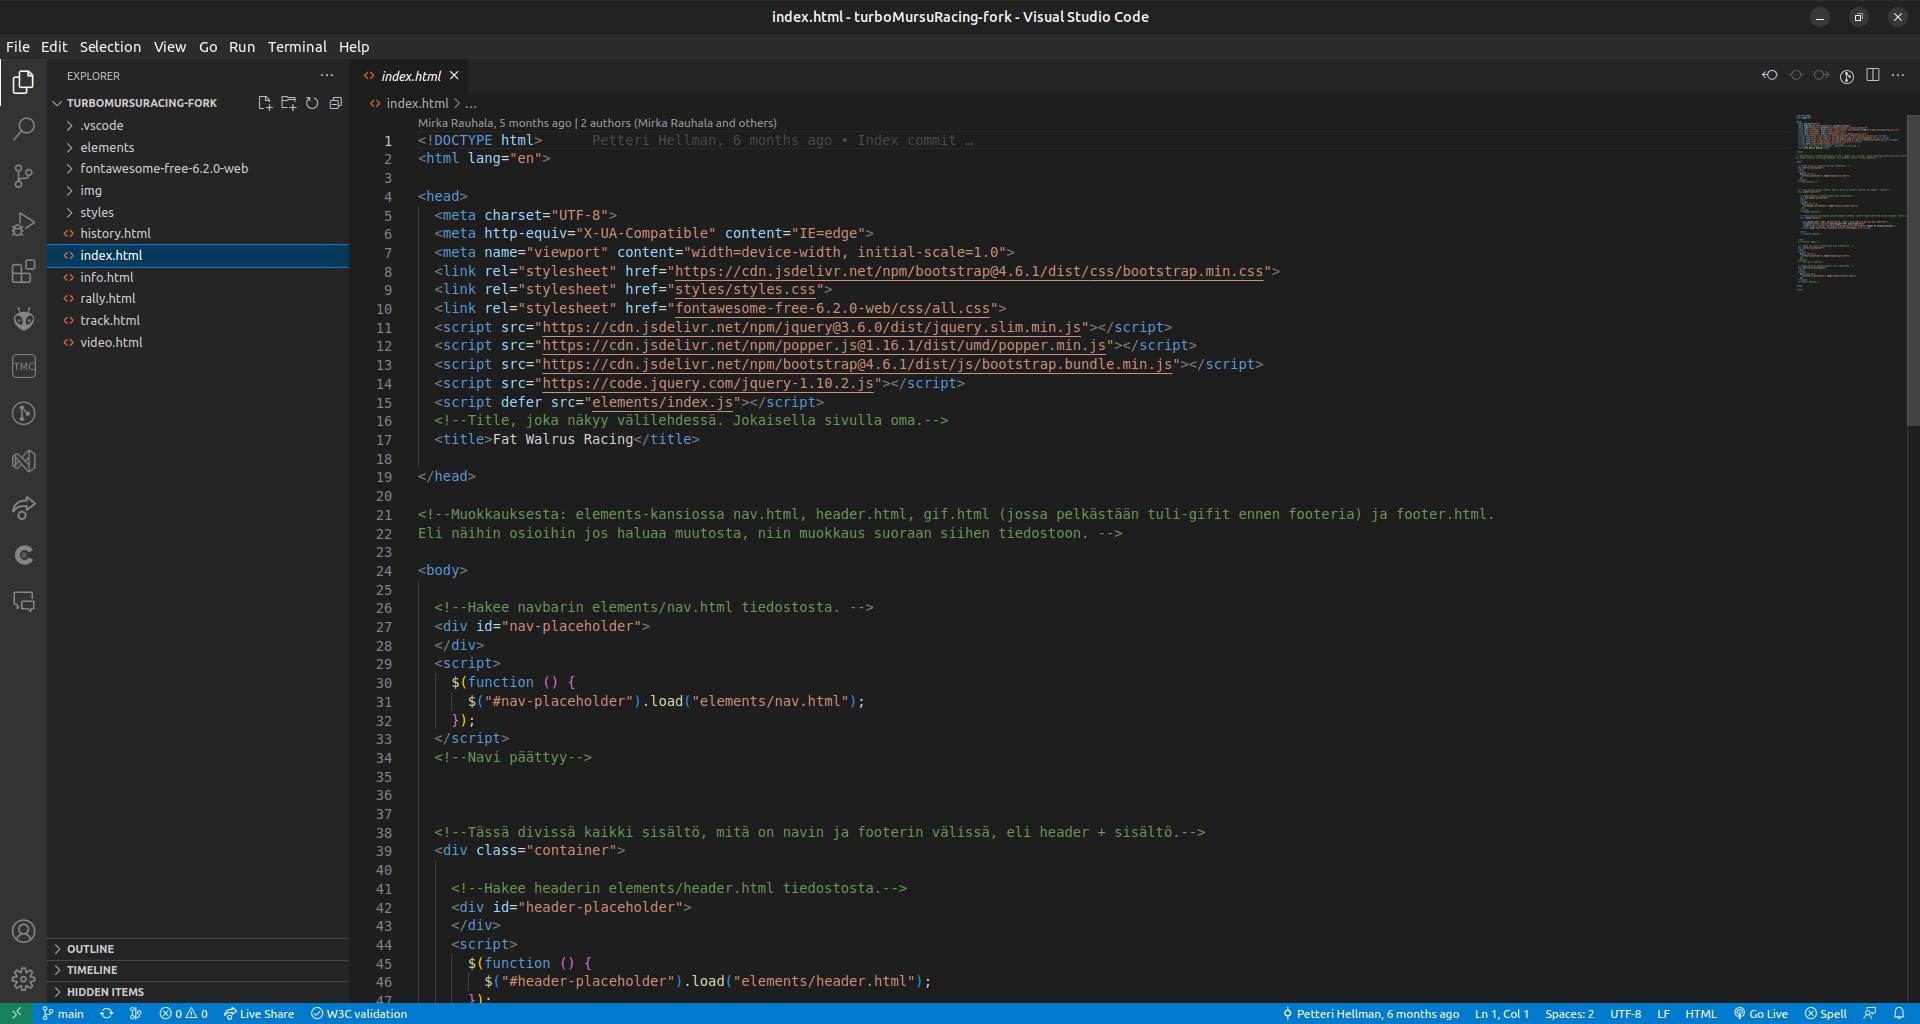The width and height of the screenshot is (1920, 1024).
Task: Open the Source Control view
Action: (23, 177)
